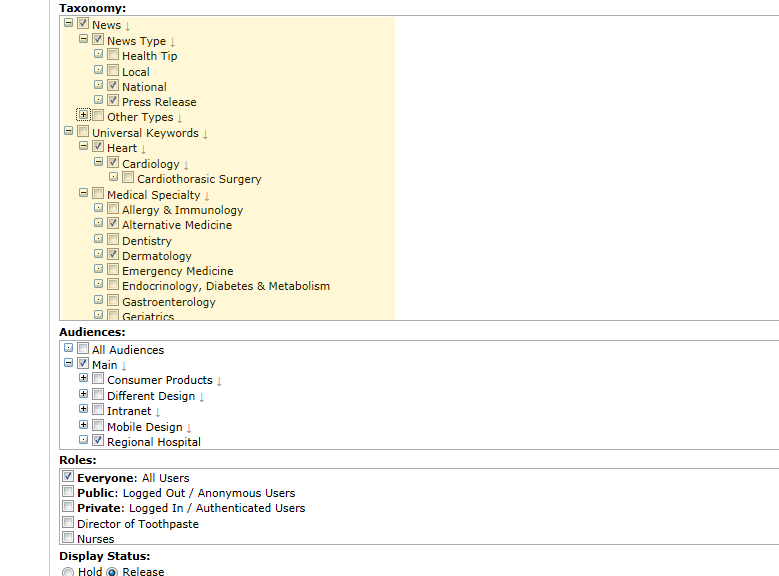Click the Regional Hospital audience label

(153, 442)
